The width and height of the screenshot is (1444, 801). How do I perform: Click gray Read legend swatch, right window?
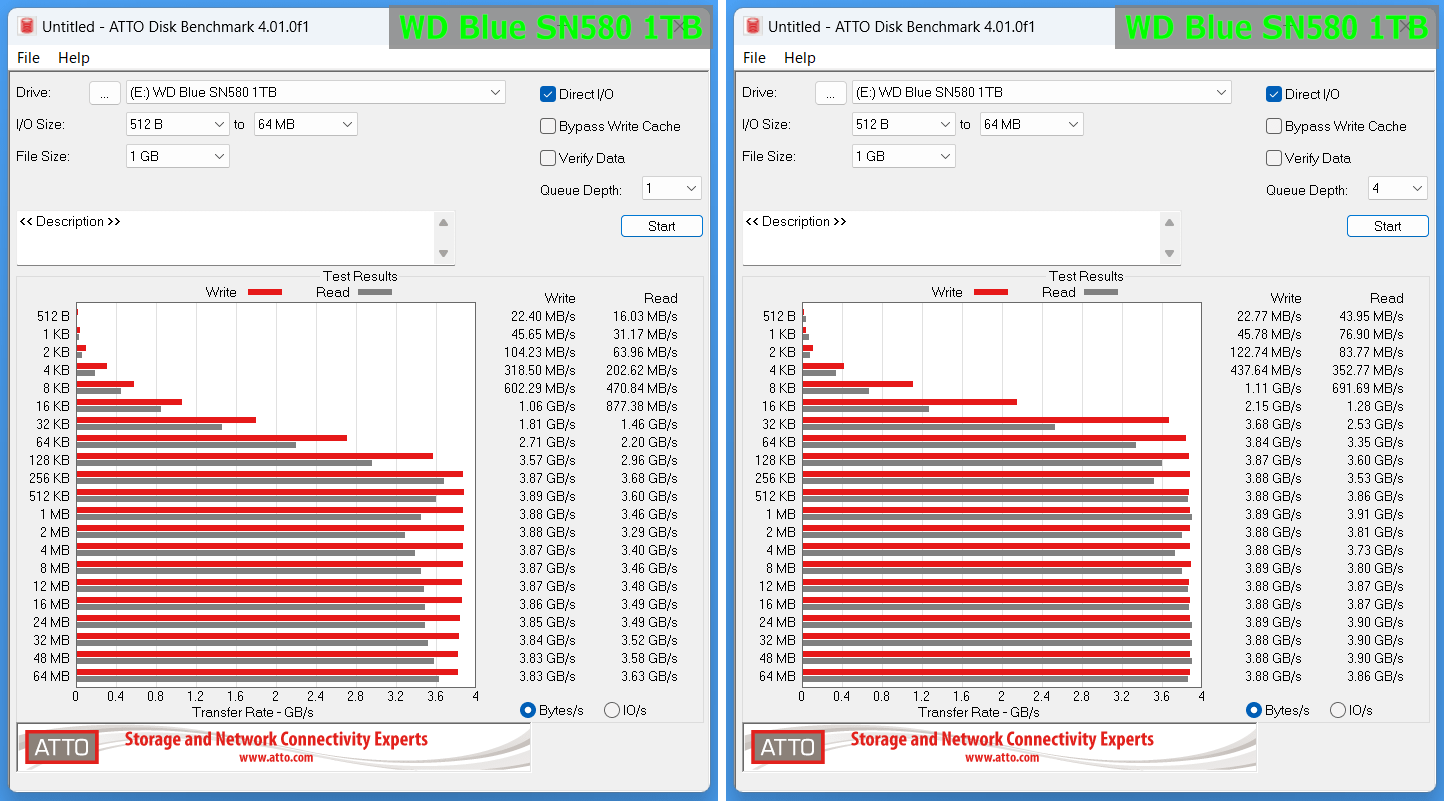(1101, 292)
